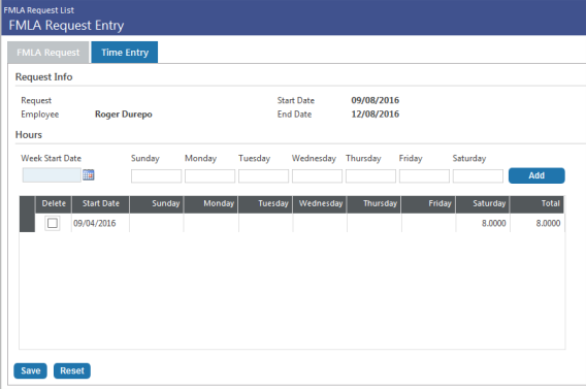Click the Saturday hours input
Image resolution: width=586 pixels, height=389 pixels.
click(478, 176)
